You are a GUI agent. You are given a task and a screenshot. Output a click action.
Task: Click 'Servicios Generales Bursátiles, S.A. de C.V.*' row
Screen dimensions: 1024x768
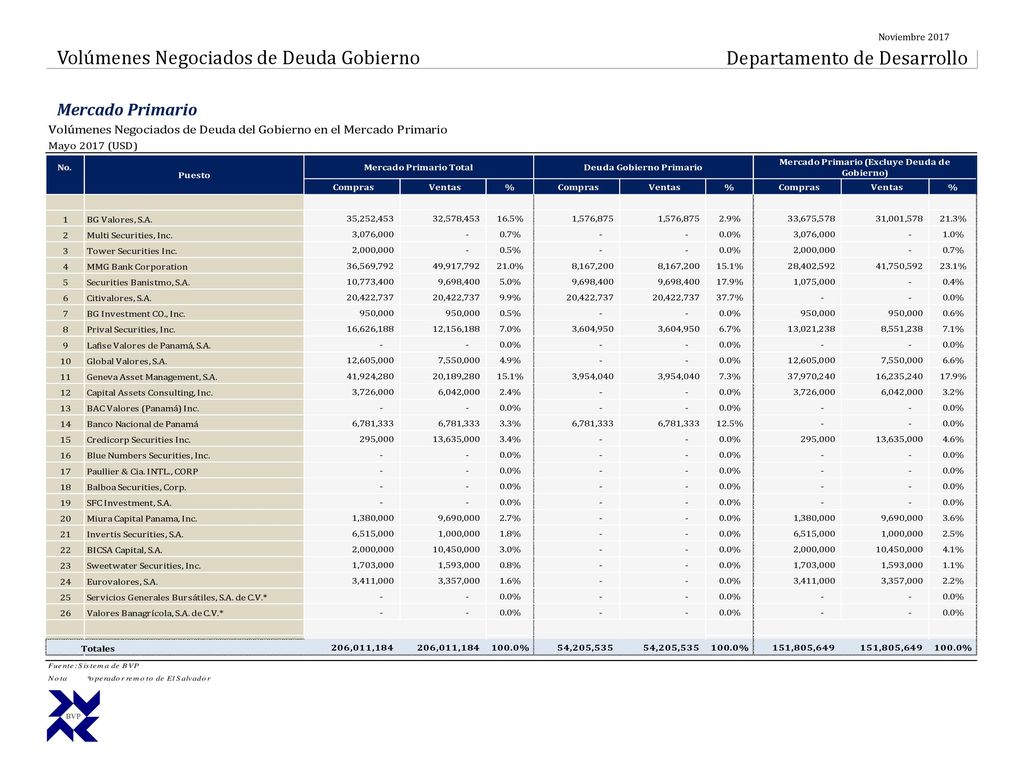[176, 597]
